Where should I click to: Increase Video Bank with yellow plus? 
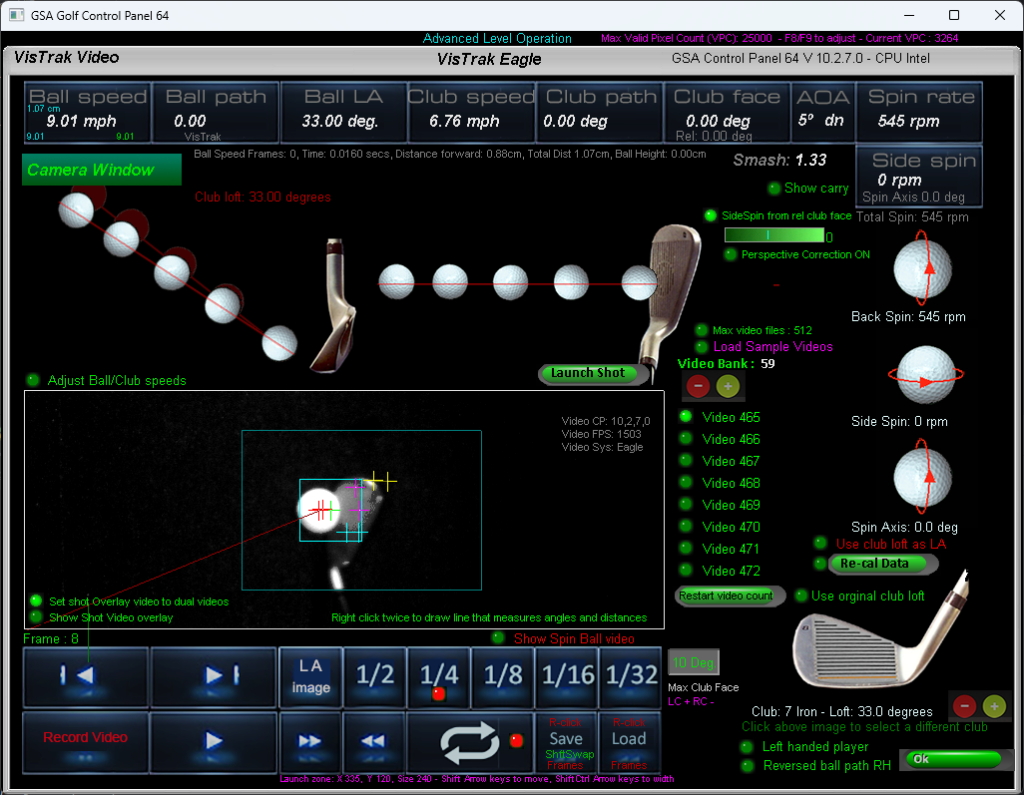(728, 386)
